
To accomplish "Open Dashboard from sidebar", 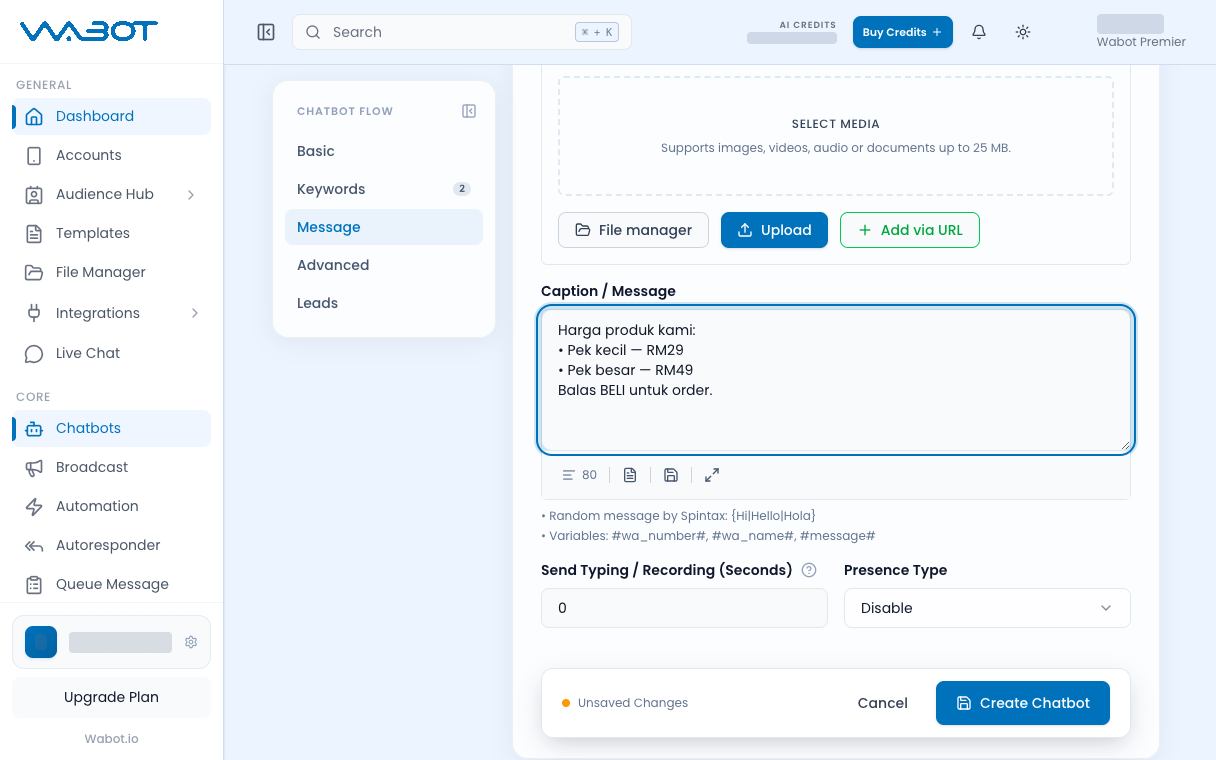I will tap(111, 116).
